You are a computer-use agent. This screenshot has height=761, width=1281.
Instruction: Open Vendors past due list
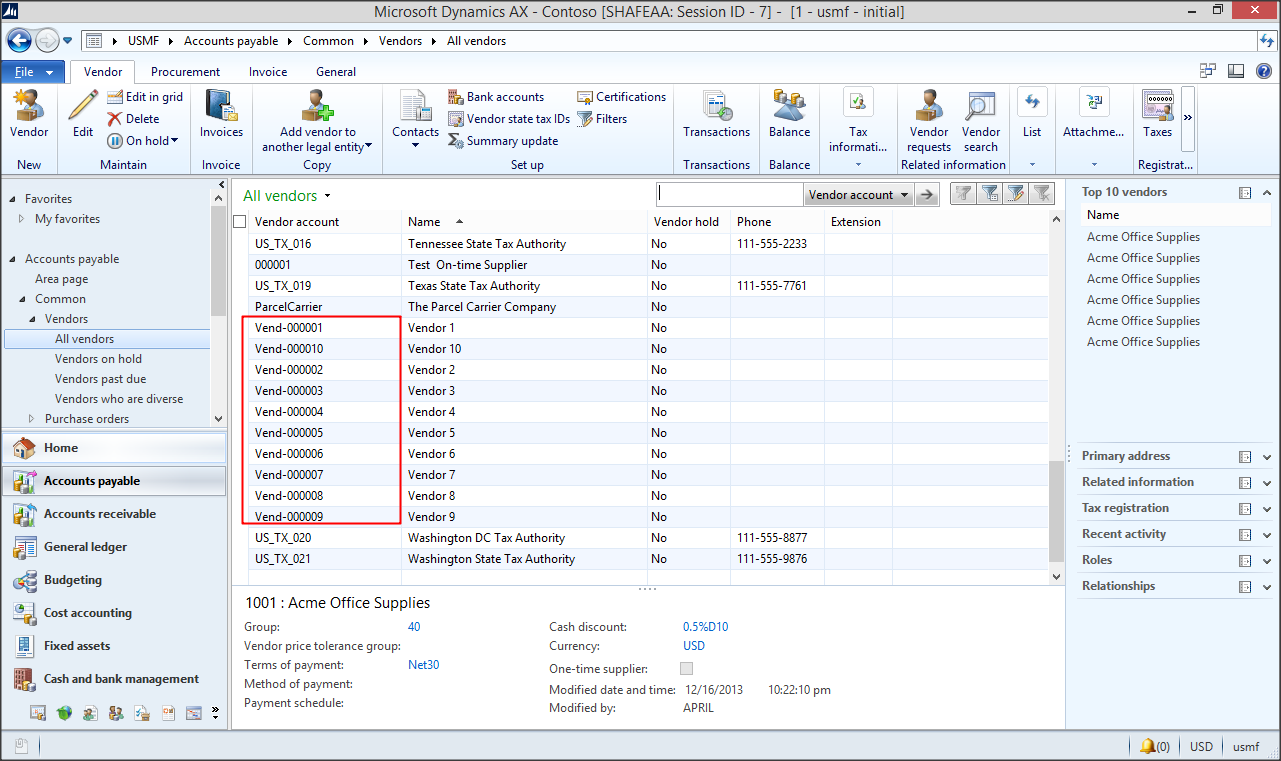click(x=100, y=379)
